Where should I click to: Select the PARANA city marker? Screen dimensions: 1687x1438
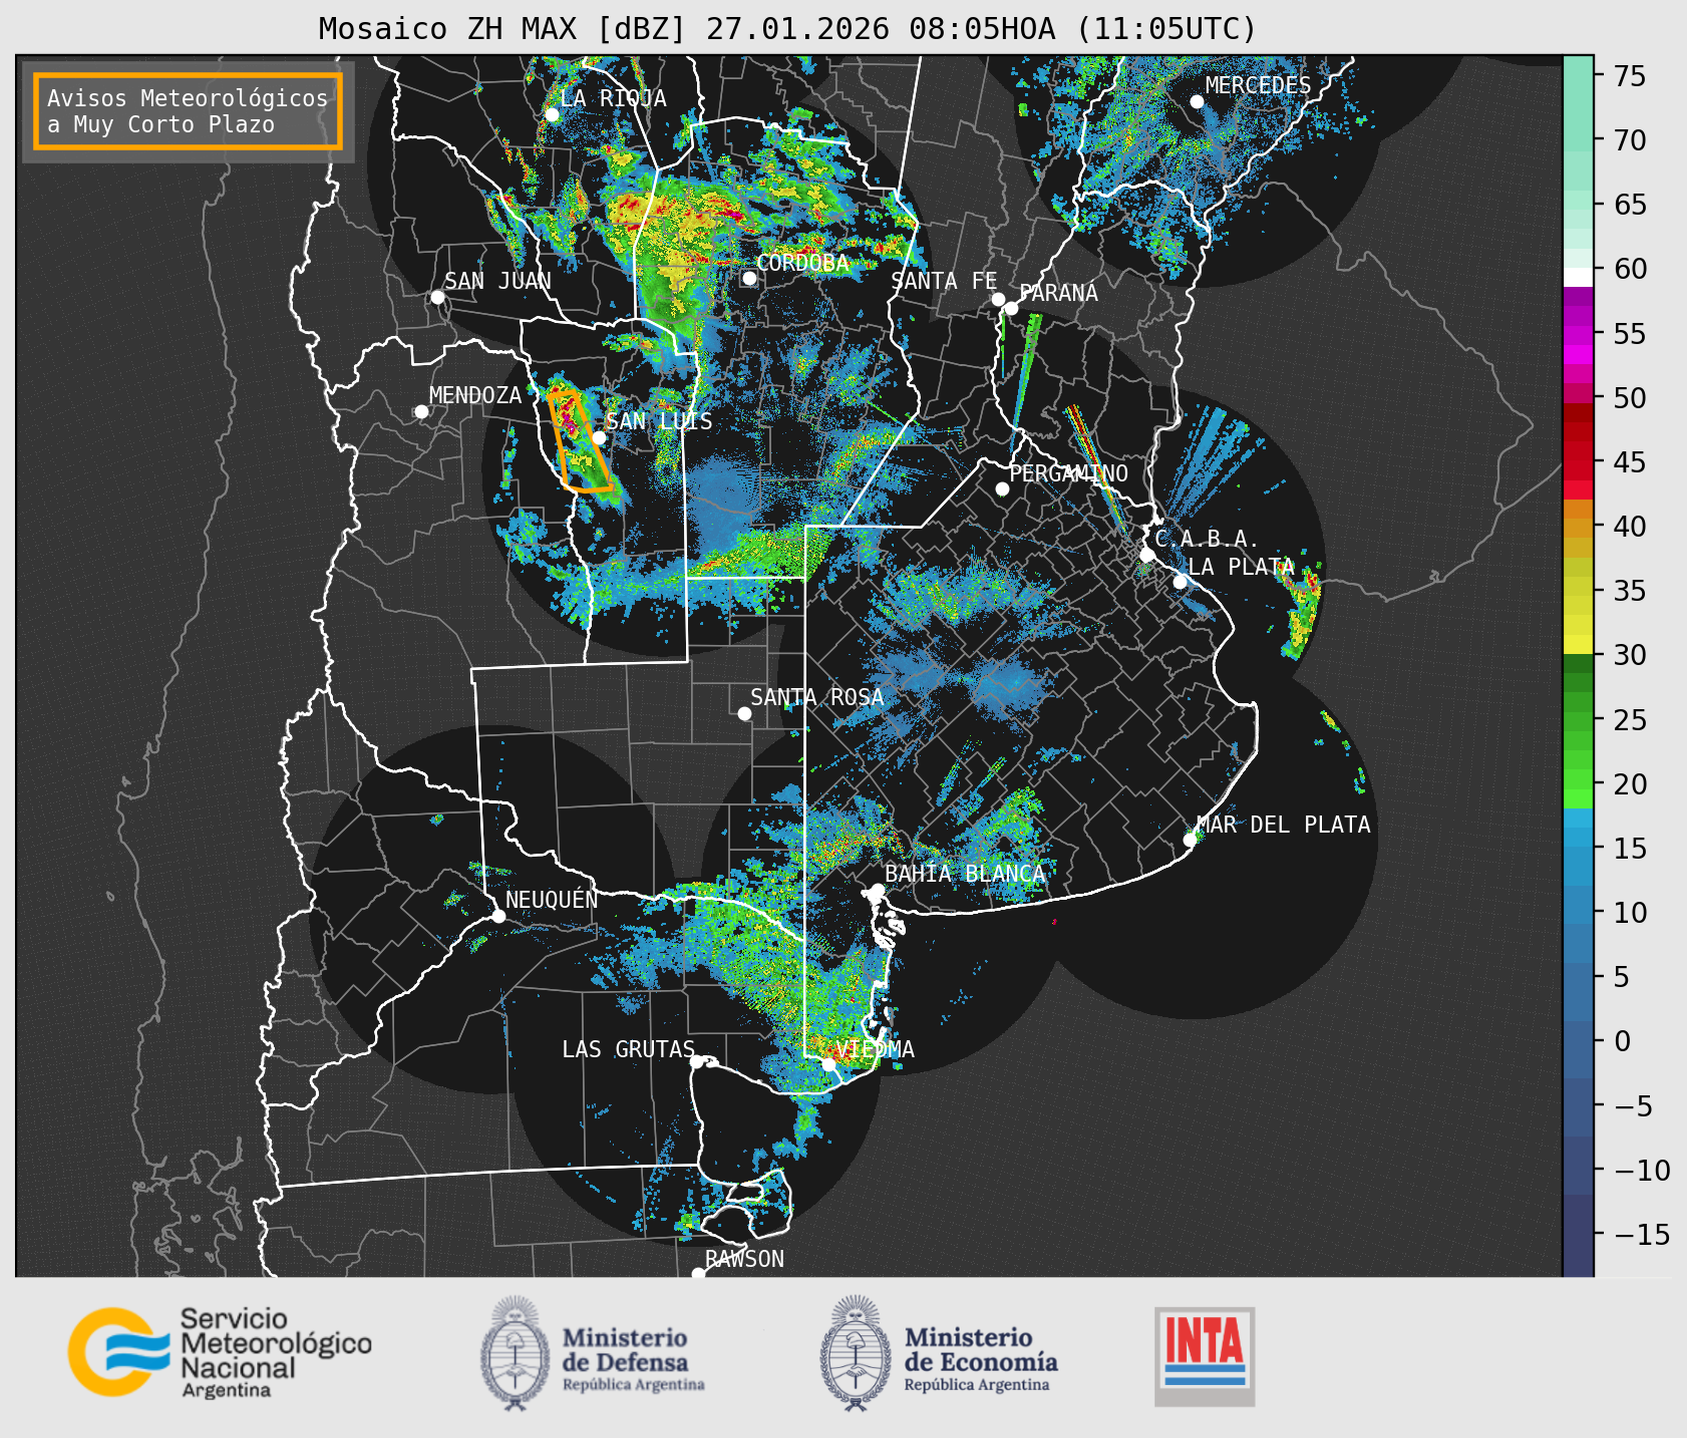pos(1011,308)
